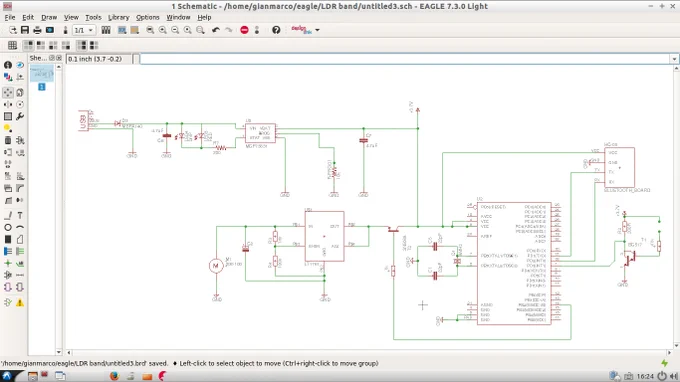Click the motor M symbol in the schematic
Image resolution: width=680 pixels, height=382 pixels.
pyautogui.click(x=216, y=265)
